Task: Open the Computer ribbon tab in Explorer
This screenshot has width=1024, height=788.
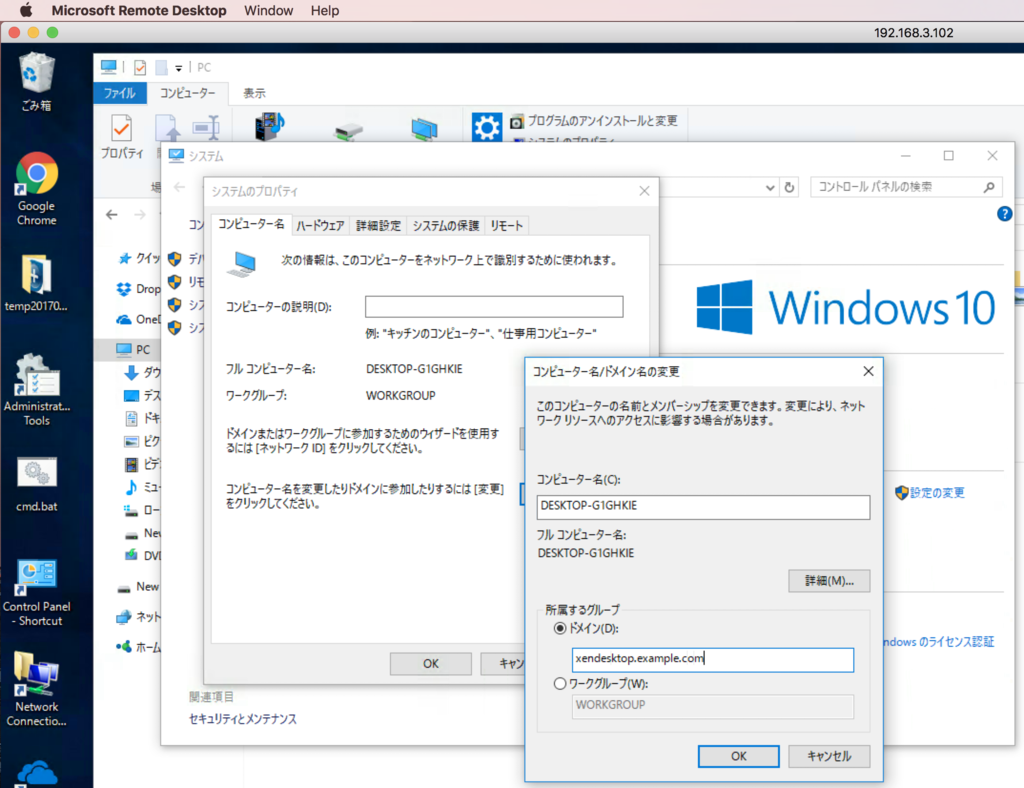Action: pyautogui.click(x=187, y=93)
